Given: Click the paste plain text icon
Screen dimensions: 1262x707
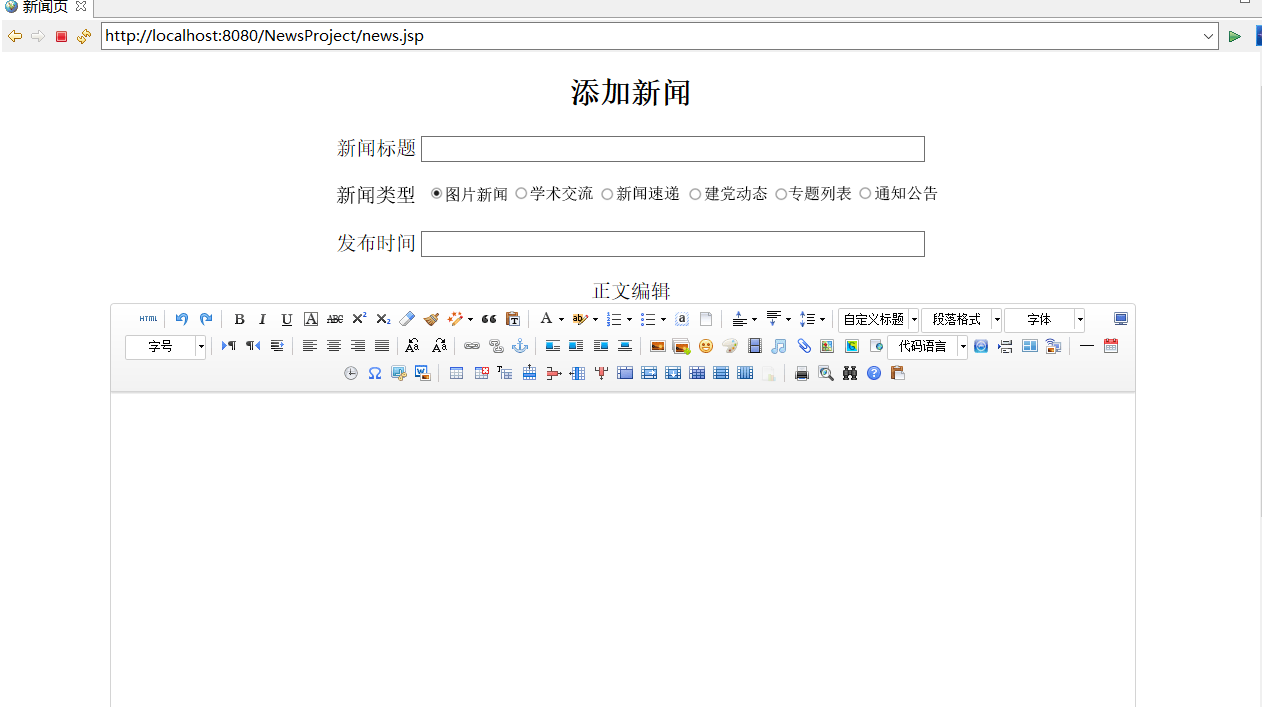Looking at the screenshot, I should pos(513,319).
